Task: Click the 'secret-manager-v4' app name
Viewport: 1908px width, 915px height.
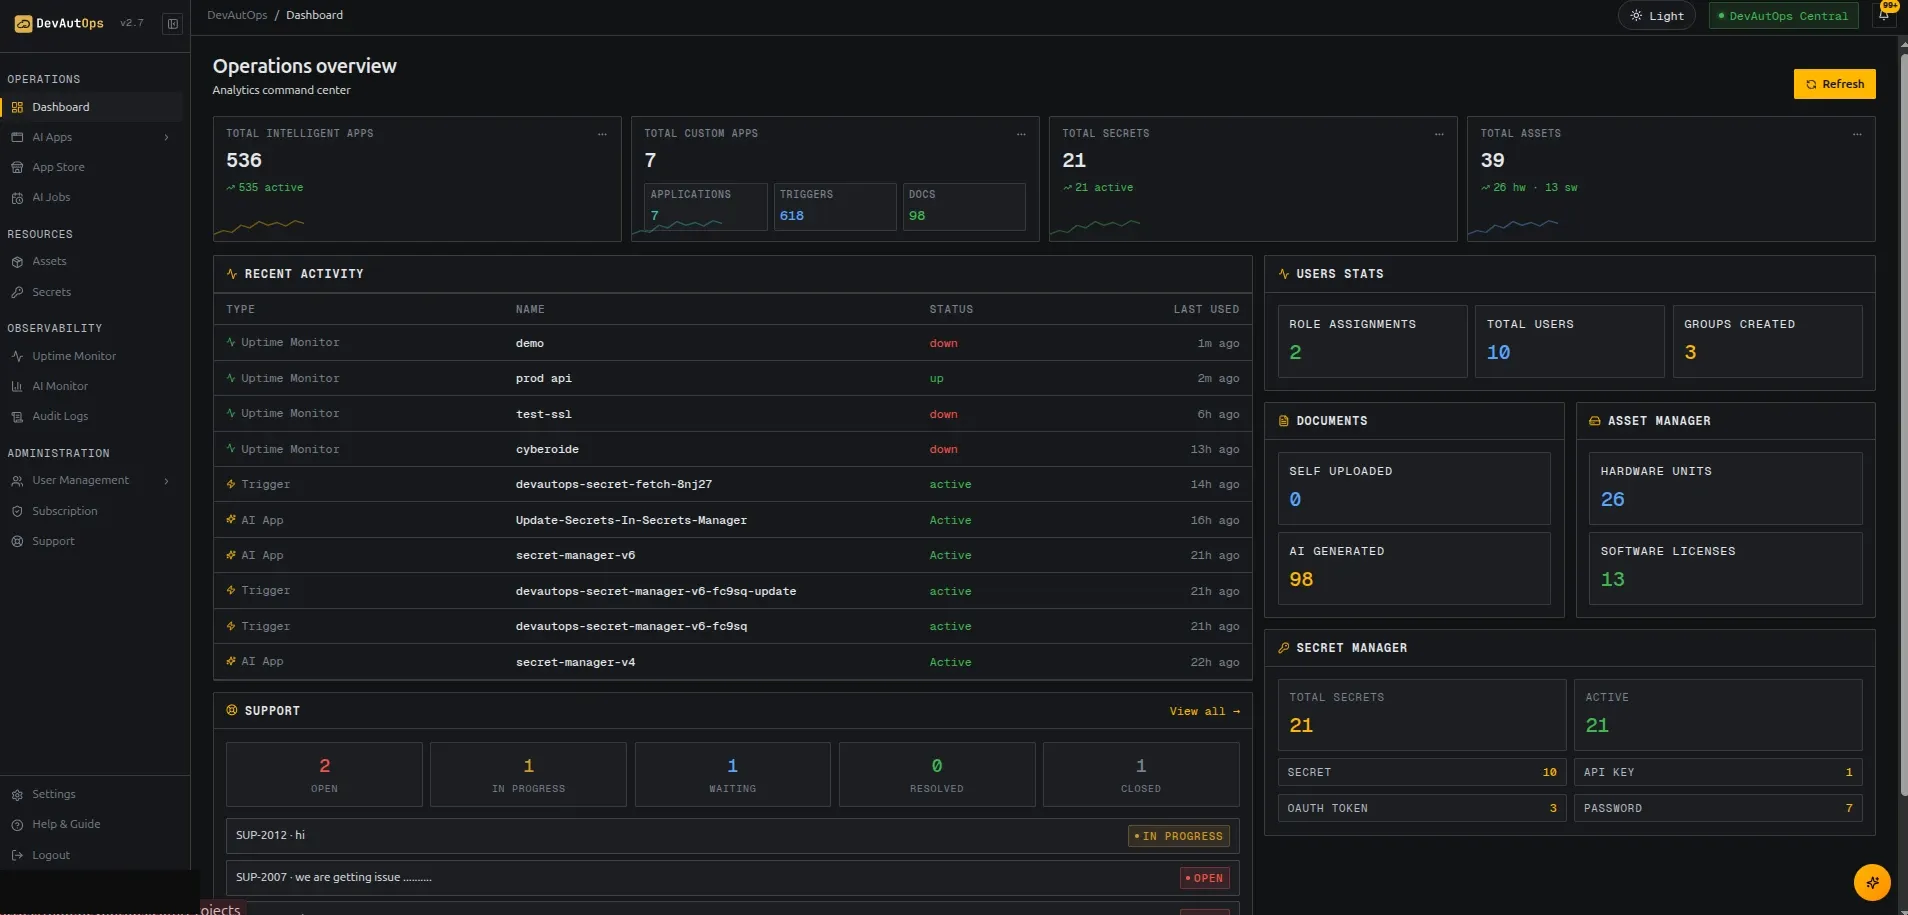Action: (575, 662)
